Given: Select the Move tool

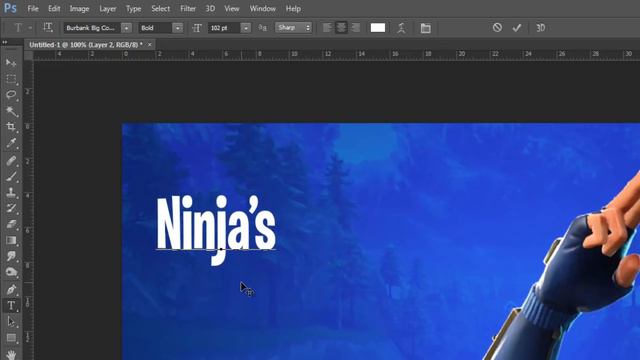Looking at the screenshot, I should (x=11, y=62).
